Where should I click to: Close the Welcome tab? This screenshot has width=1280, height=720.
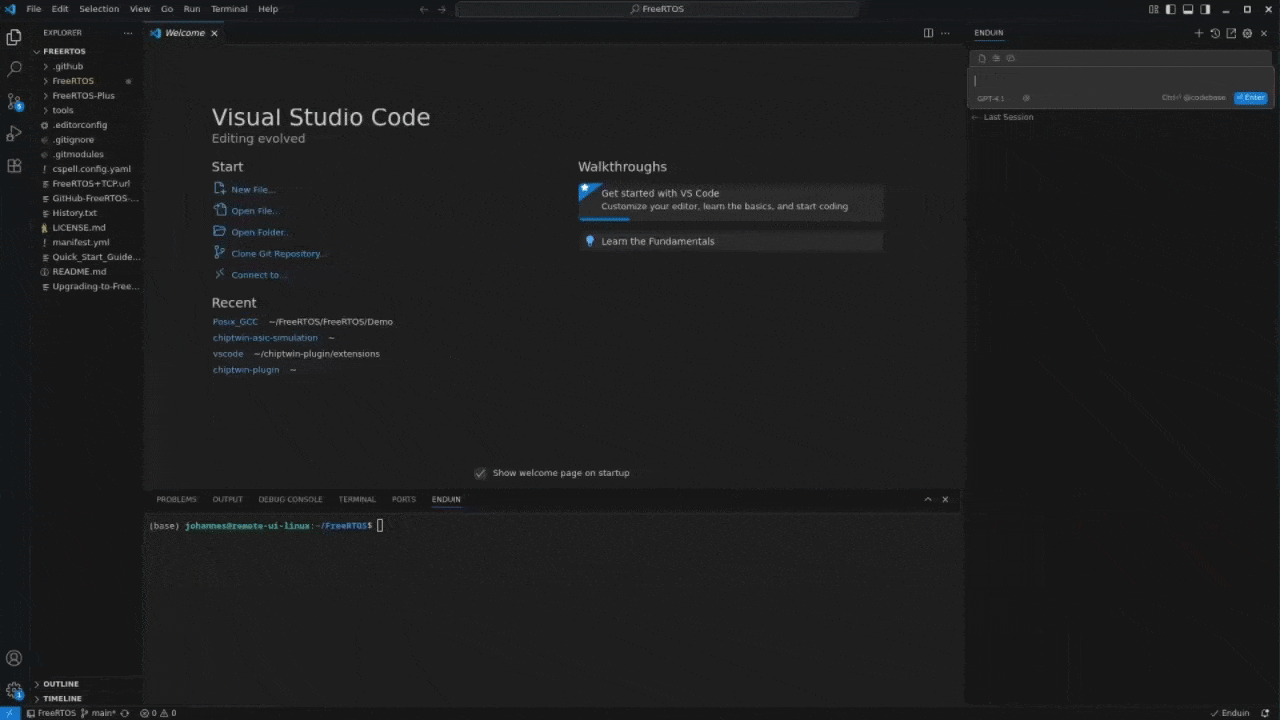(x=214, y=33)
